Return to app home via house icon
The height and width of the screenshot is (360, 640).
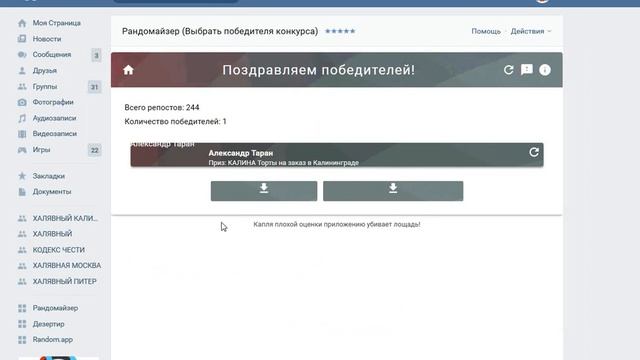[128, 70]
